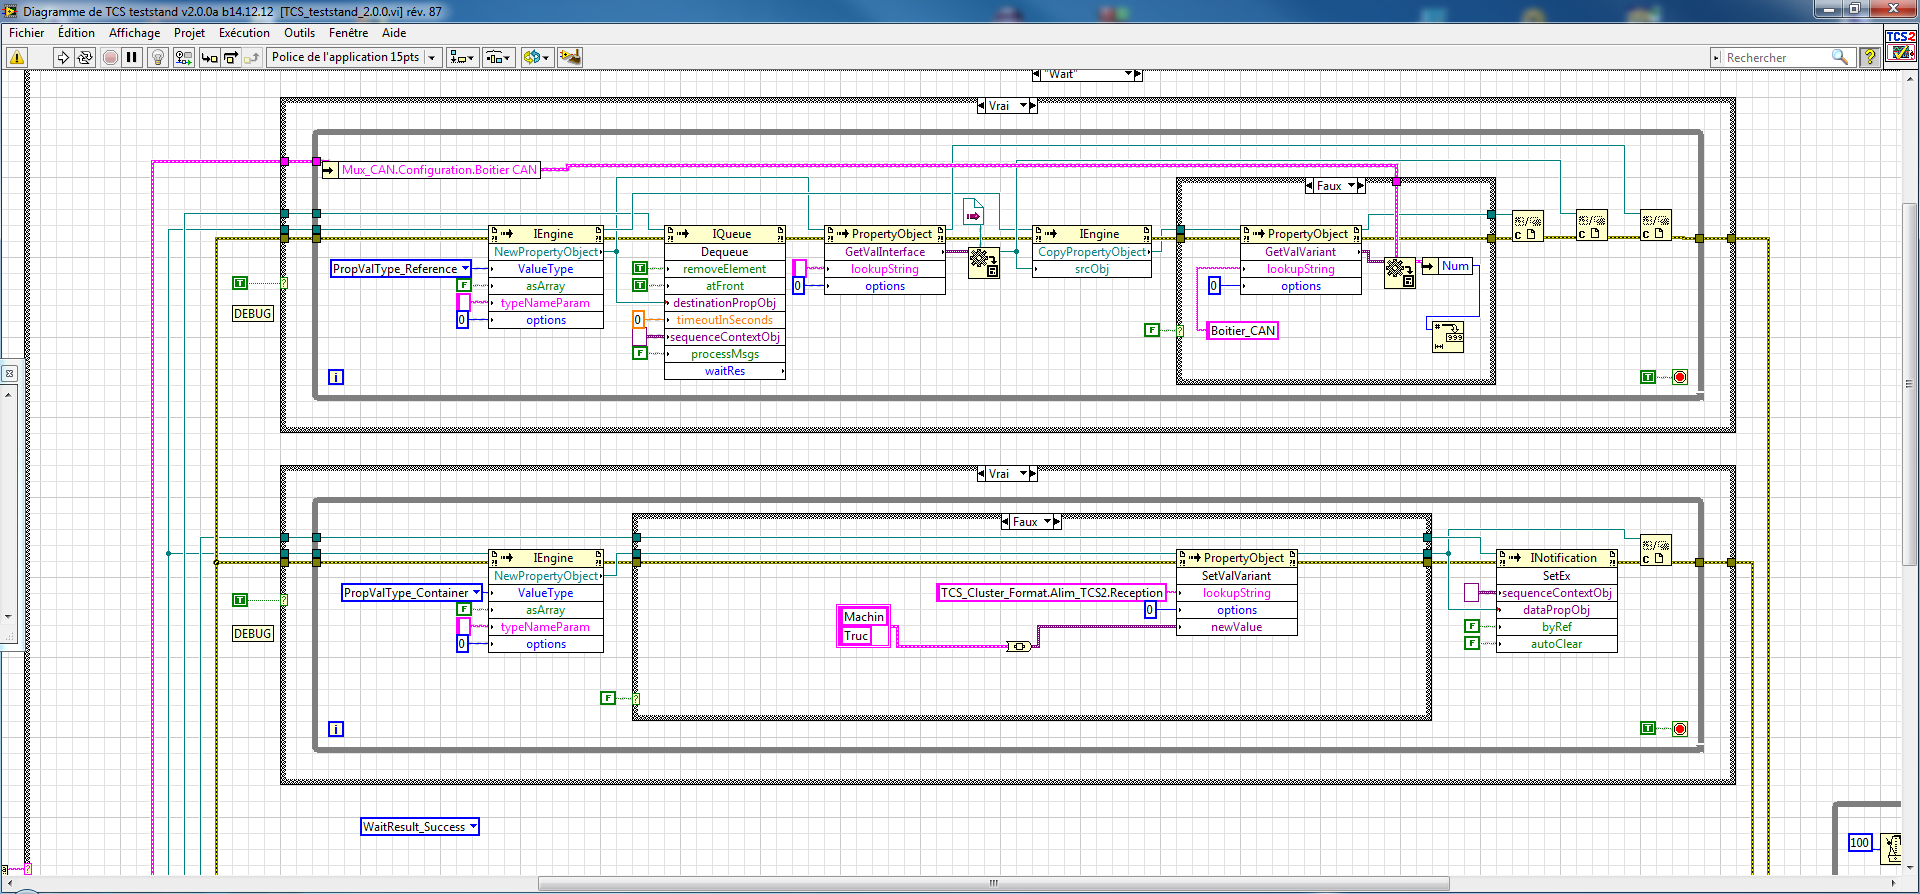
Task: Click the Pause toolbar button
Action: 131,57
